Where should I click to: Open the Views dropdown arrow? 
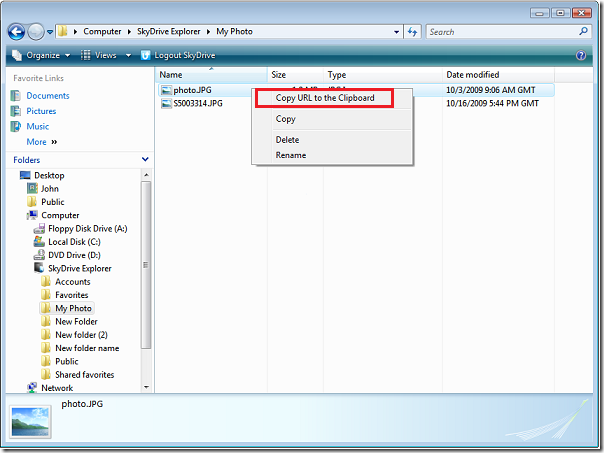[x=128, y=55]
